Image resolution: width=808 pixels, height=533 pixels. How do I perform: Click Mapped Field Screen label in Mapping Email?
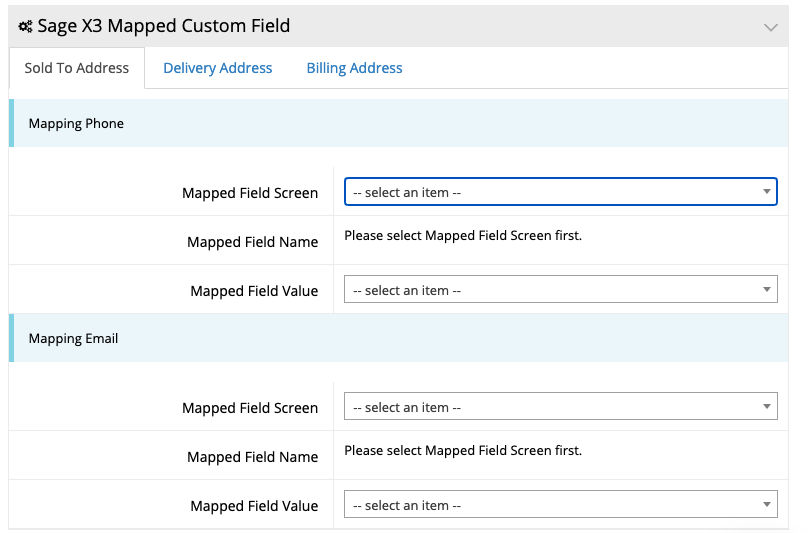tap(250, 408)
